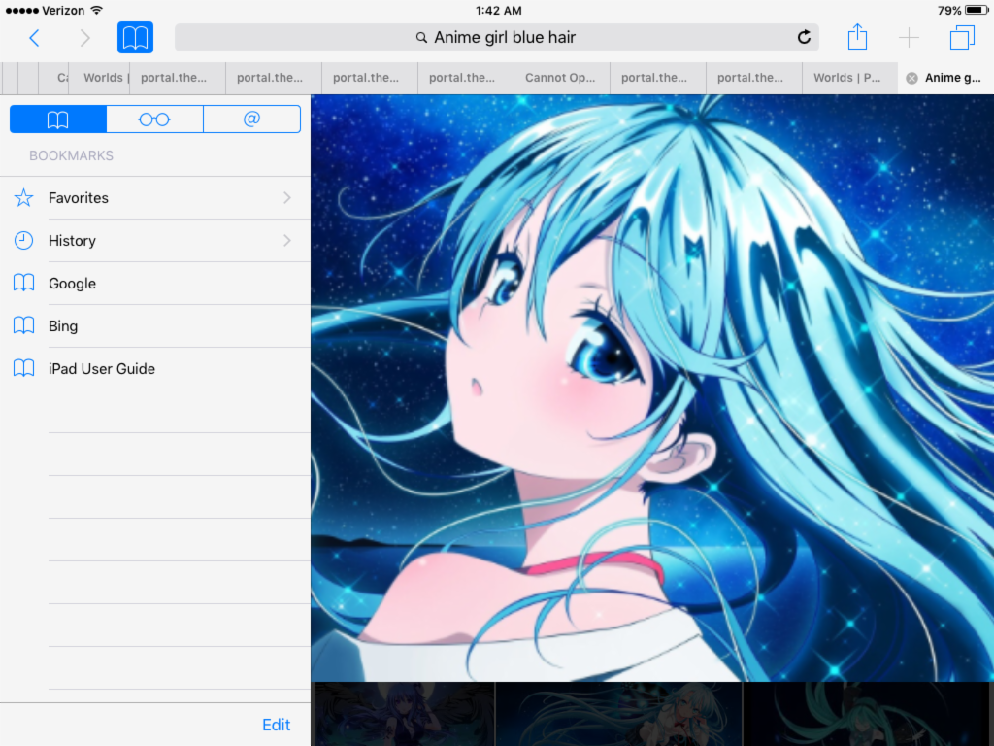Click the Favorites star icon
994x746 pixels.
[23, 198]
